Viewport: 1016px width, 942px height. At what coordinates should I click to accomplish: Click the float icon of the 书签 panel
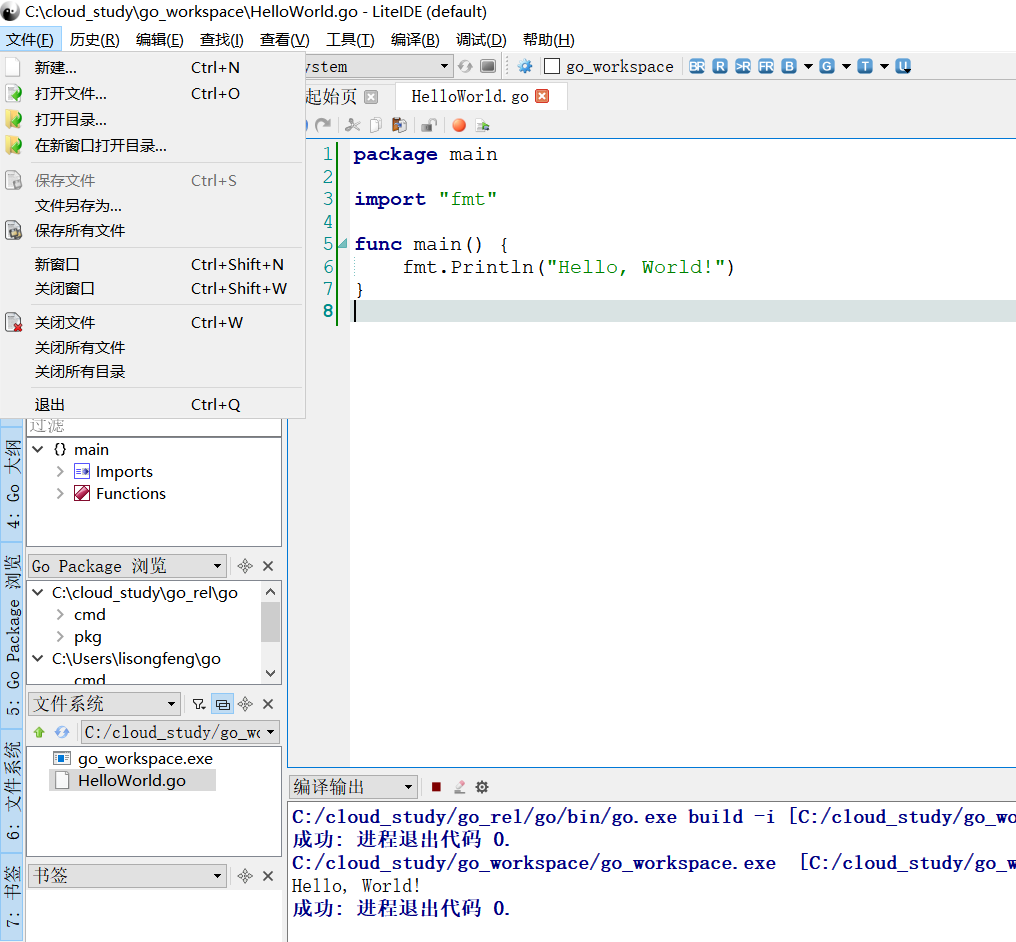pos(245,877)
